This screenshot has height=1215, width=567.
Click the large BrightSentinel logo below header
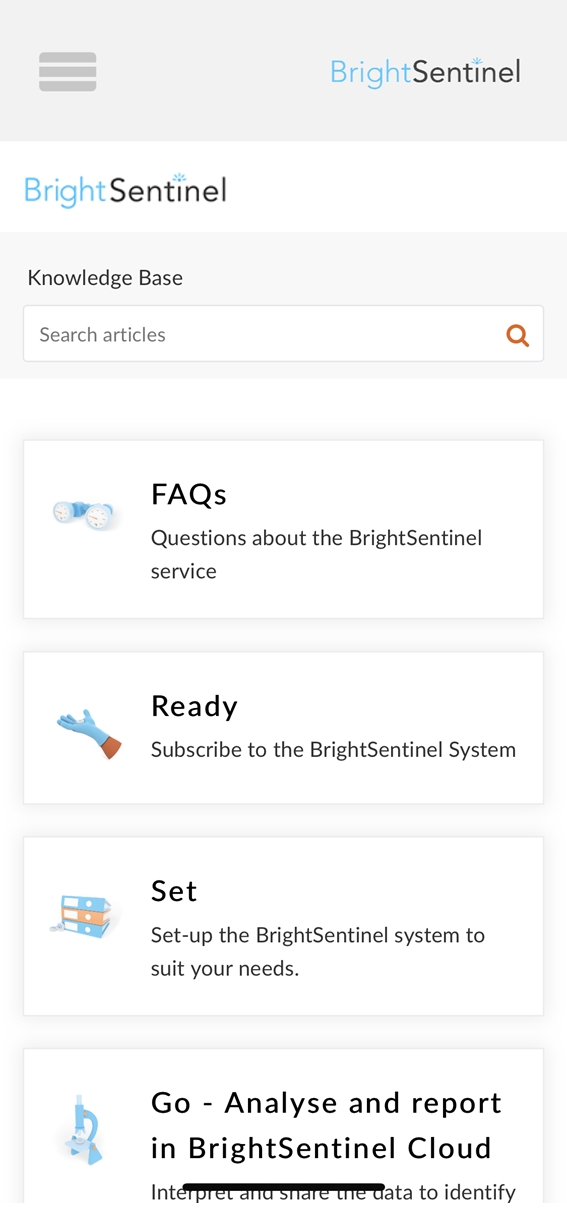126,190
